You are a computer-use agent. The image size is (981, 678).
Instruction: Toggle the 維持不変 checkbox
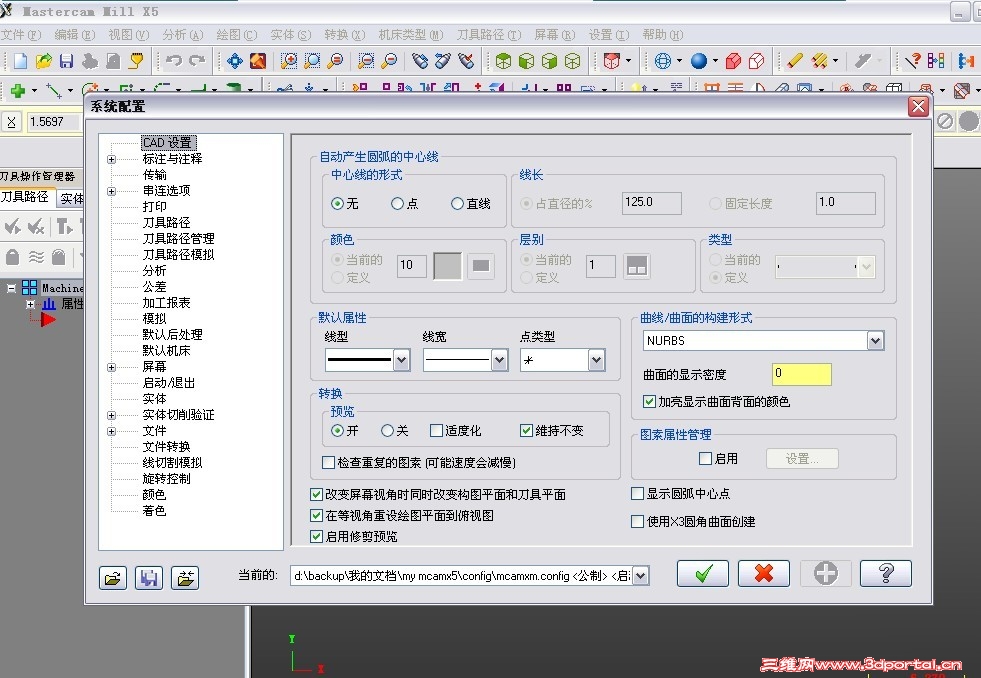coord(526,430)
